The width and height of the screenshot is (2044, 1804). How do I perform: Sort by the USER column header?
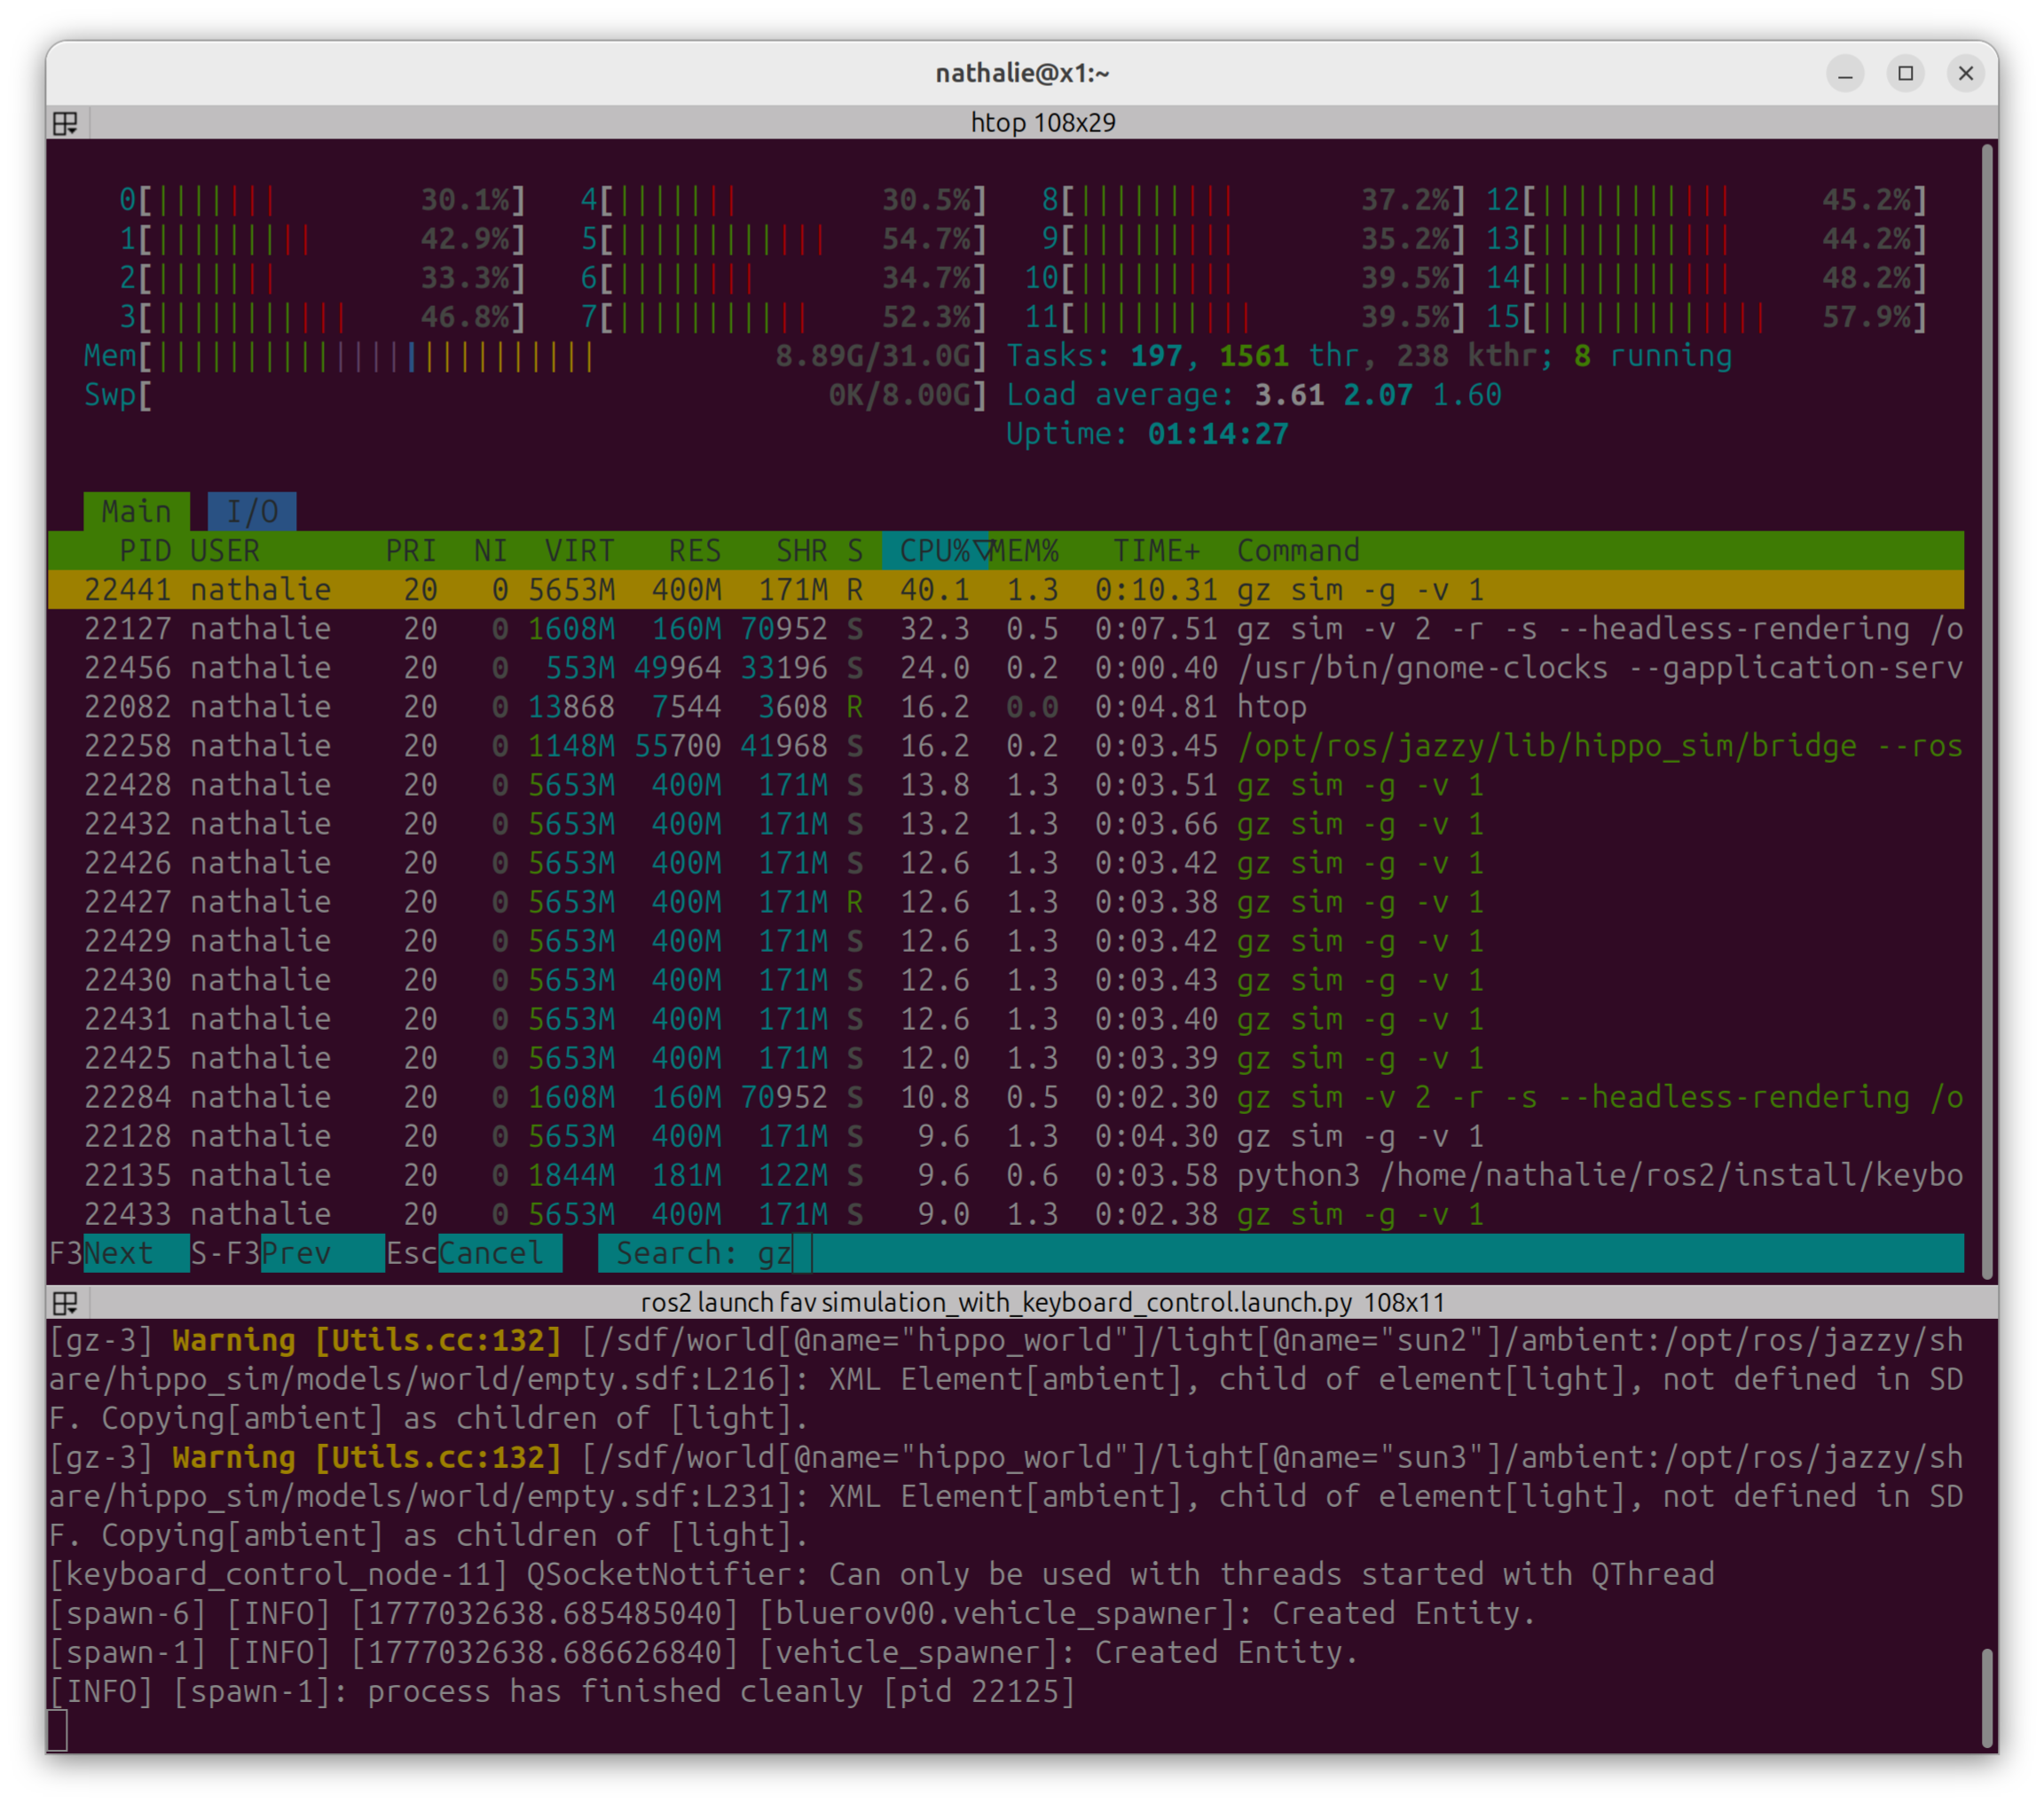pyautogui.click(x=225, y=550)
